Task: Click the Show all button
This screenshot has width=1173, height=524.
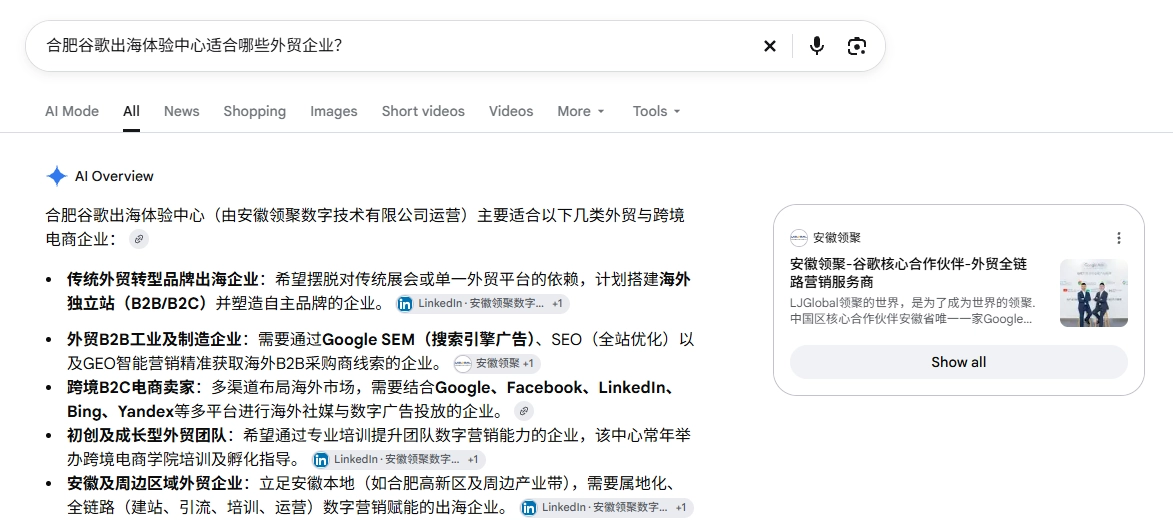Action: 958,362
